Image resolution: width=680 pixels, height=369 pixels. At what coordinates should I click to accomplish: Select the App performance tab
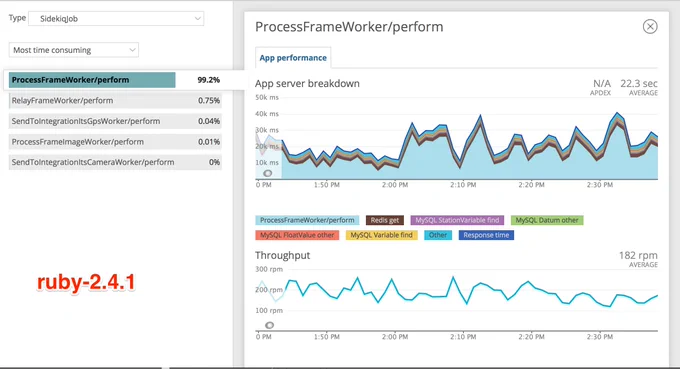[293, 58]
